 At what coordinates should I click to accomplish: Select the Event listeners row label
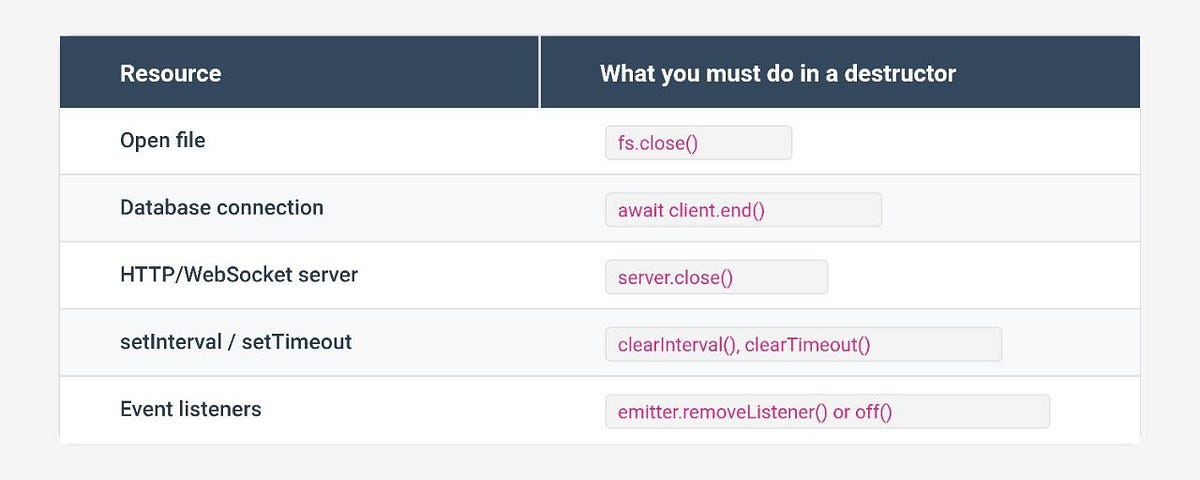click(x=191, y=409)
